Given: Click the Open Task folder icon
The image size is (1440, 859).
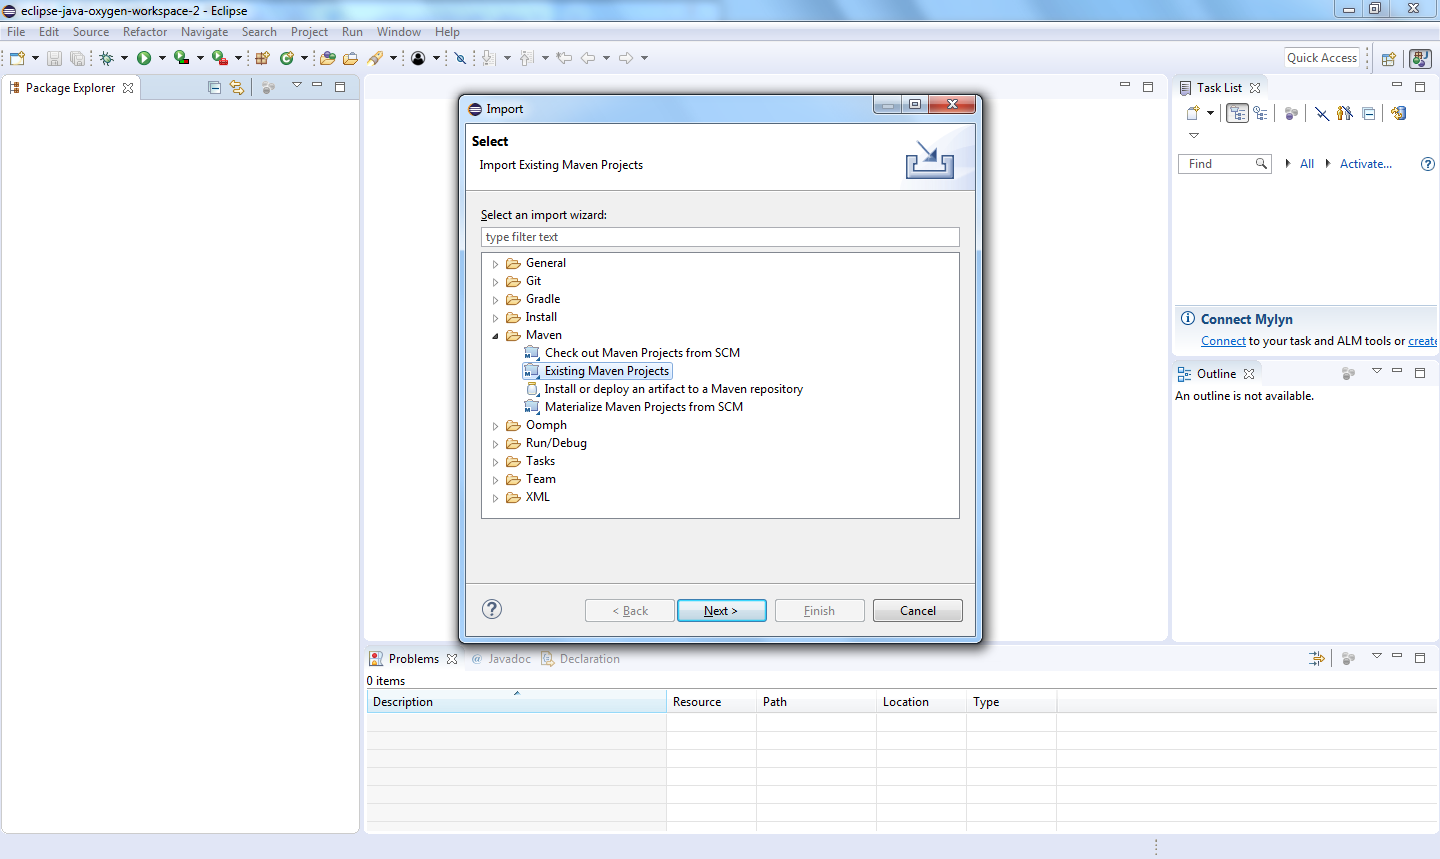Looking at the screenshot, I should pyautogui.click(x=350, y=58).
